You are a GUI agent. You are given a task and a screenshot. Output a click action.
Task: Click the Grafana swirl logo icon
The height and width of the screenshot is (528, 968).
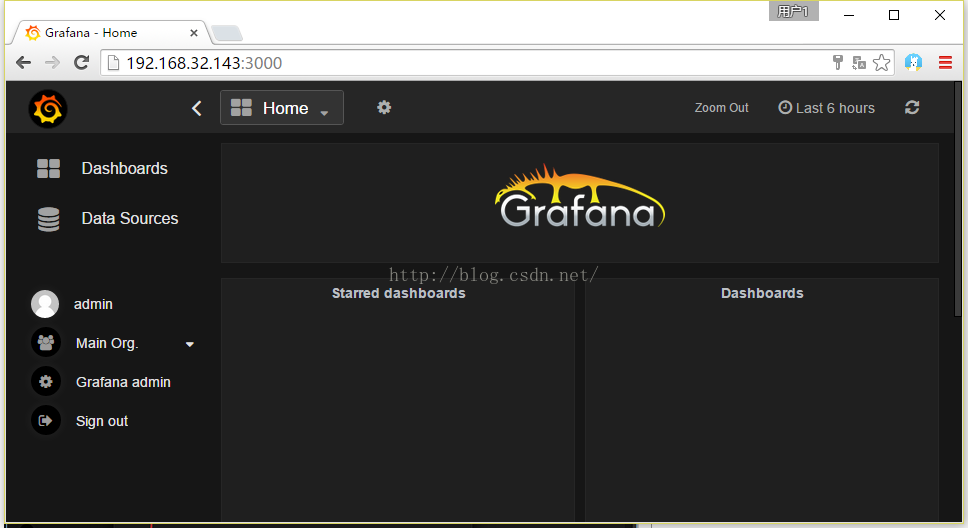tap(48, 109)
